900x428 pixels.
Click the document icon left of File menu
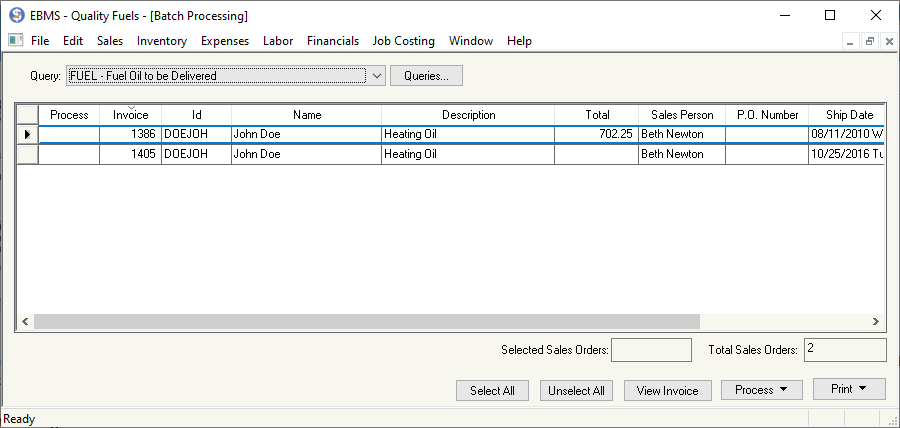tap(15, 41)
